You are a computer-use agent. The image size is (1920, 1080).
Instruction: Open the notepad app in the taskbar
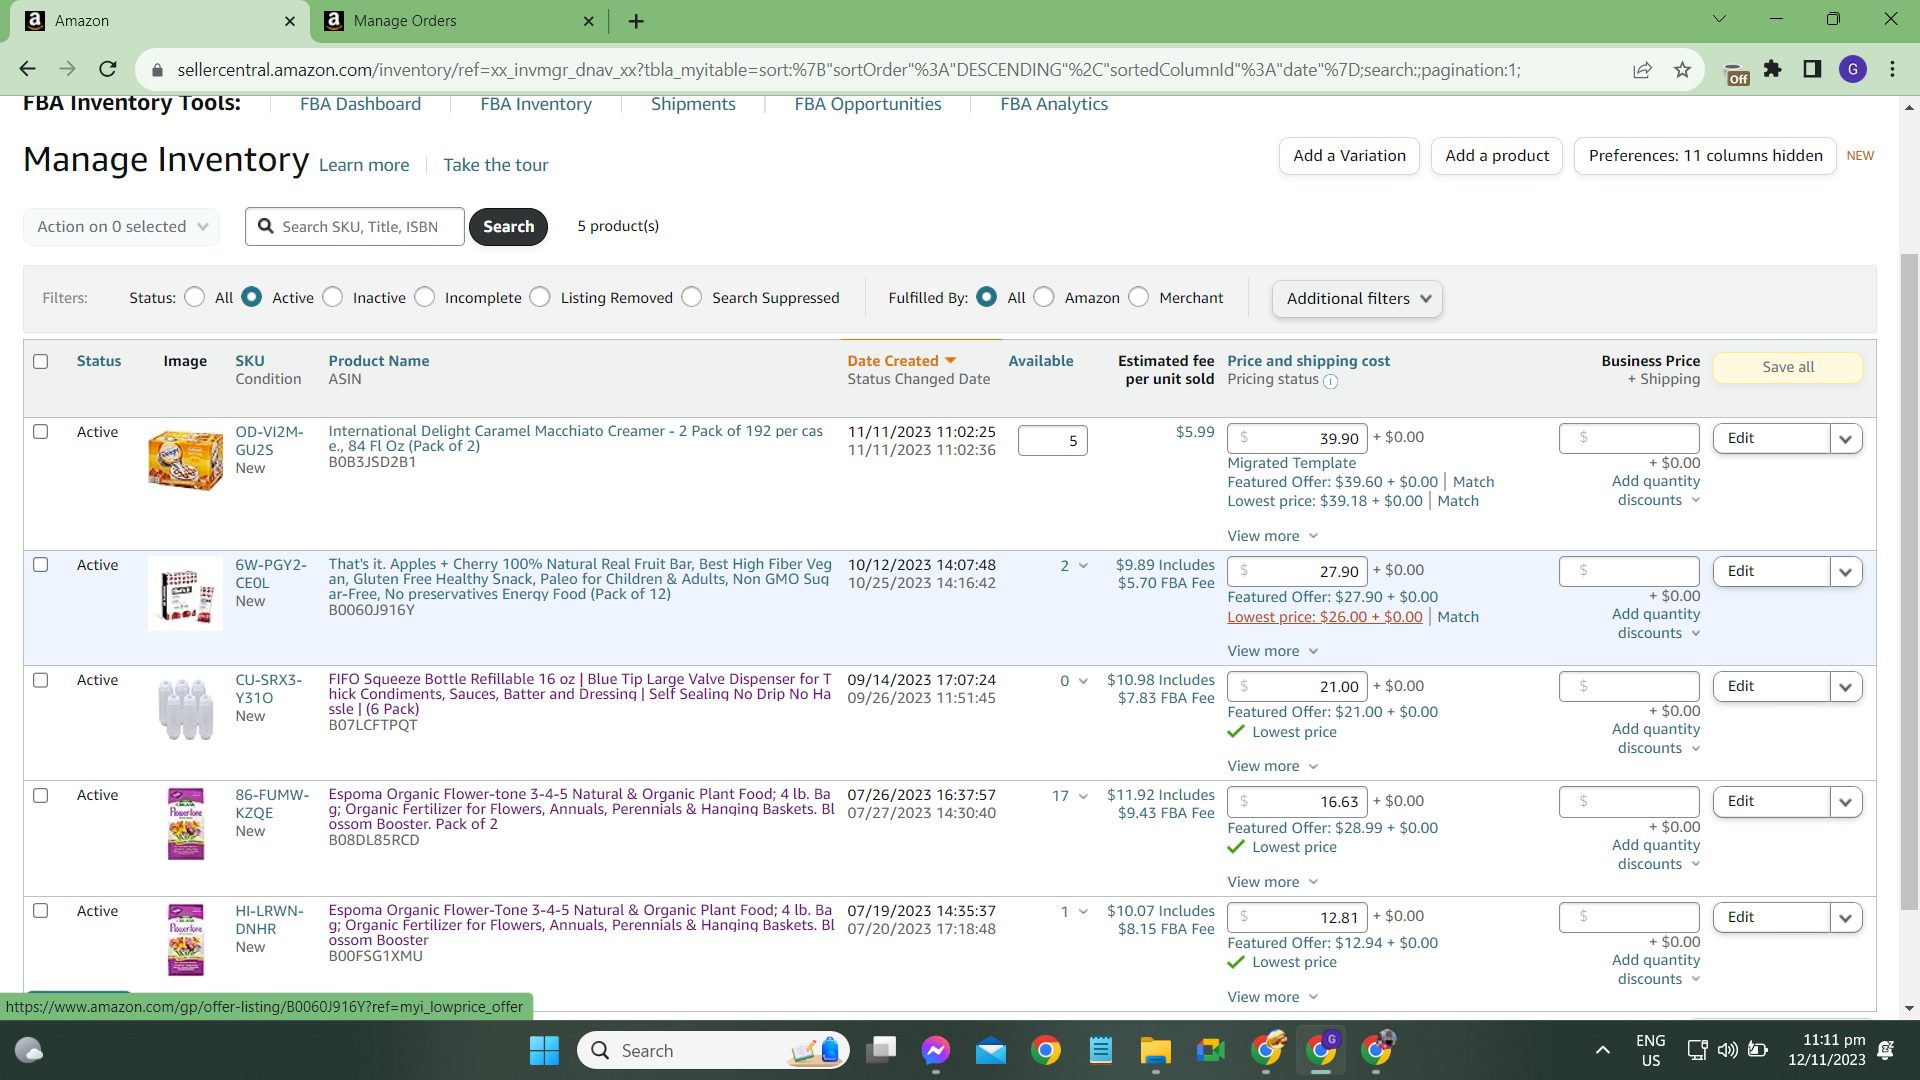pyautogui.click(x=1101, y=1050)
